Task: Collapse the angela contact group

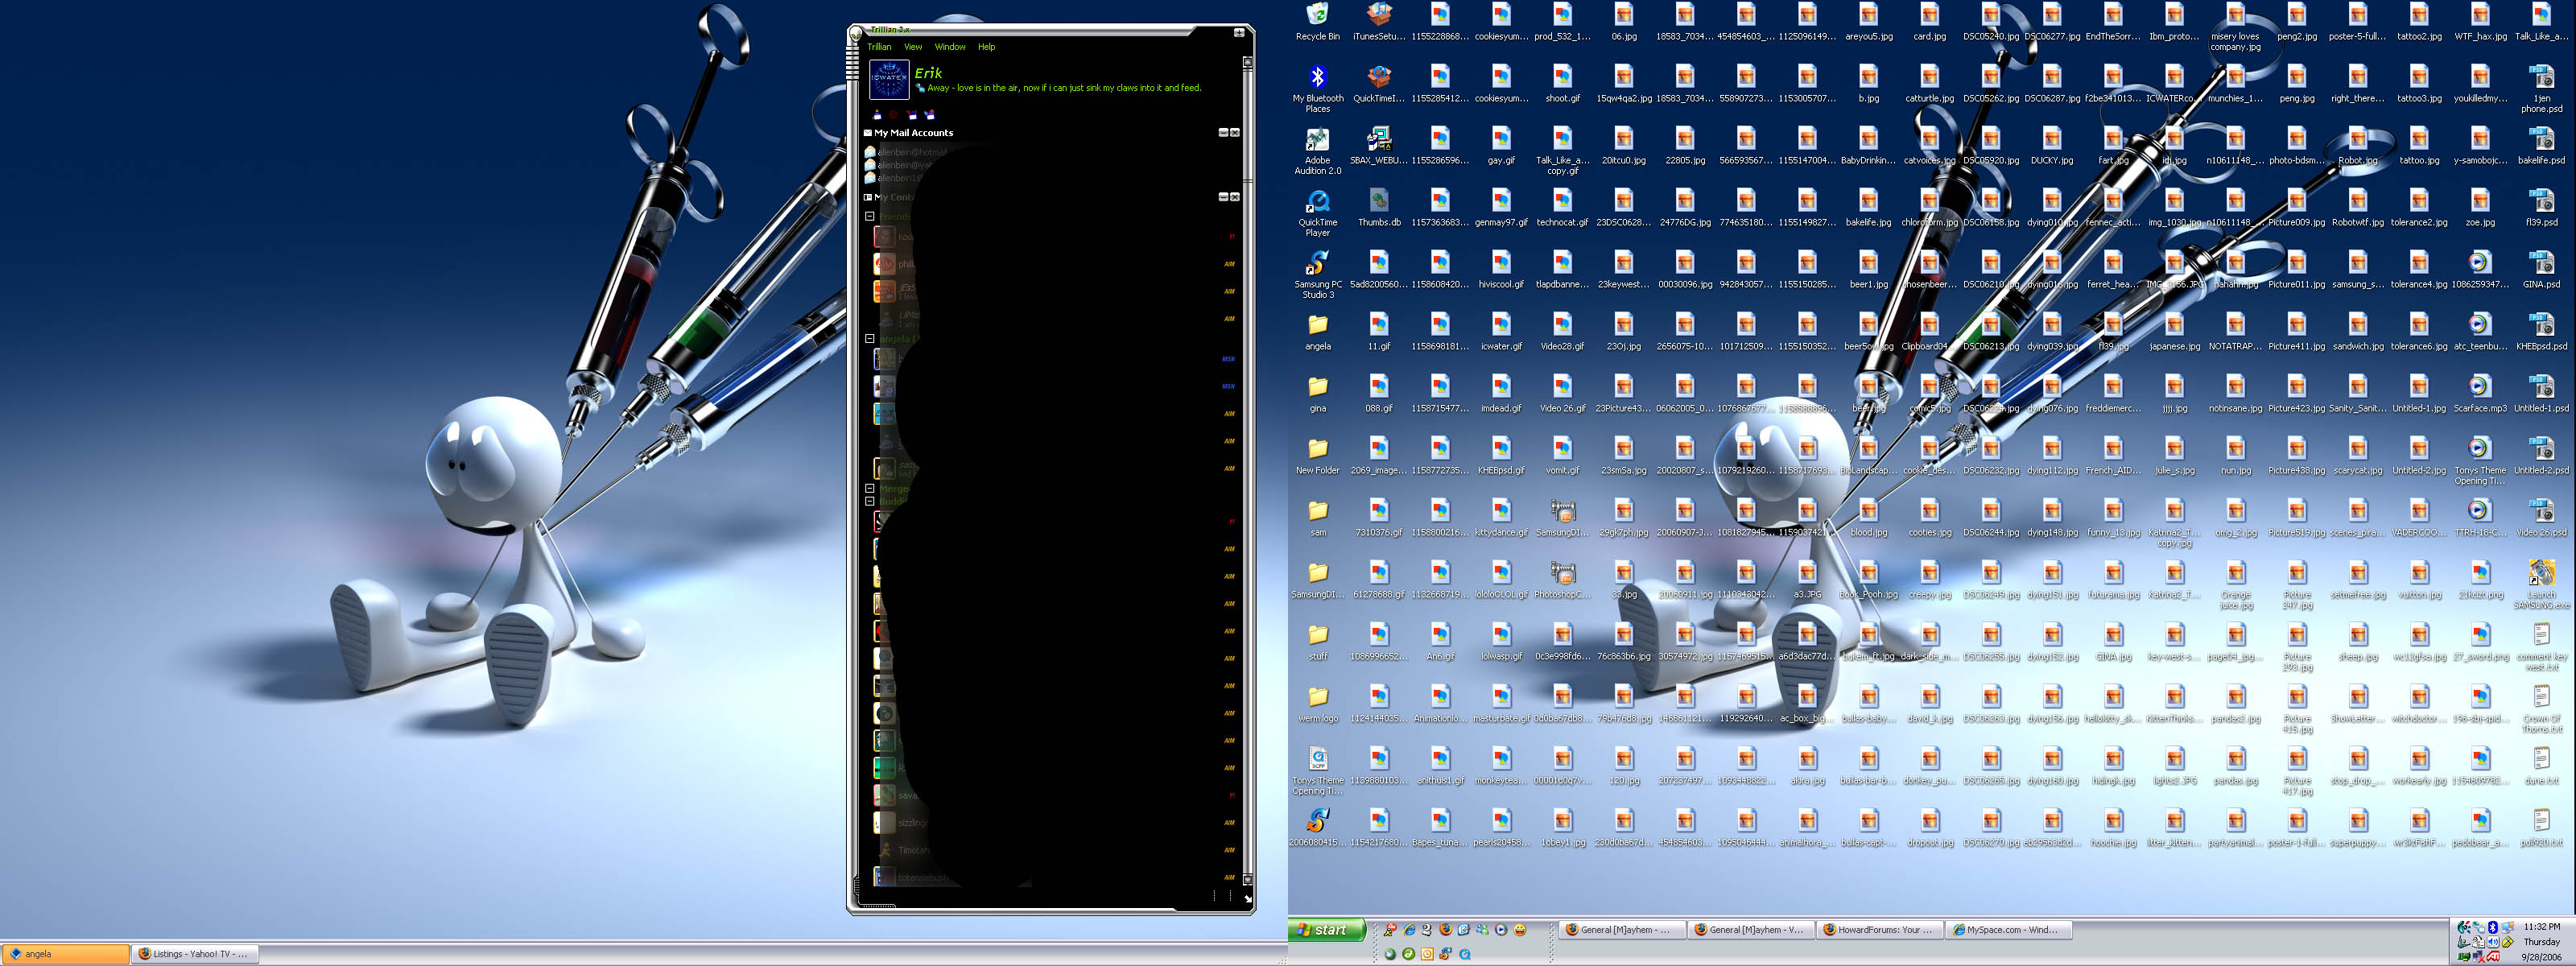Action: [x=870, y=339]
